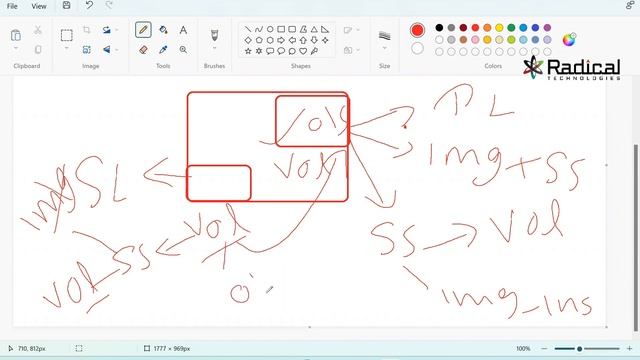640x360 pixels.
Task: Click the zoom out minus button
Action: 544,349
